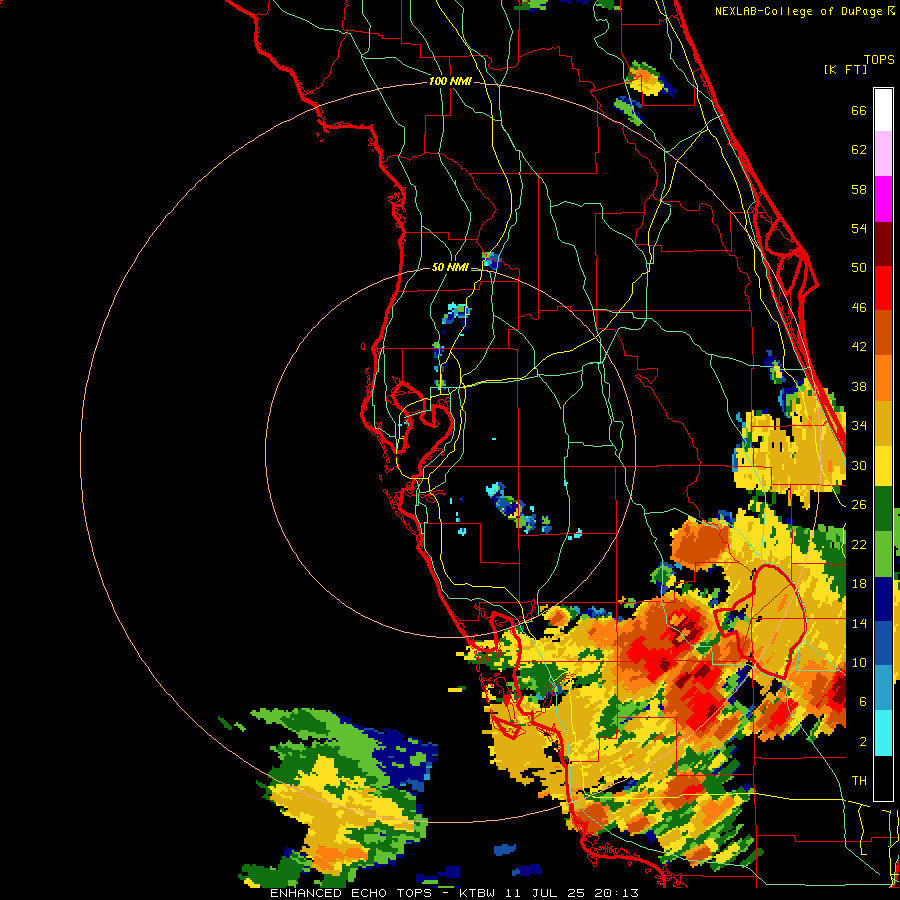The width and height of the screenshot is (900, 900).
Task: Click the magenta 58 kft legend swatch
Action: click(x=883, y=199)
